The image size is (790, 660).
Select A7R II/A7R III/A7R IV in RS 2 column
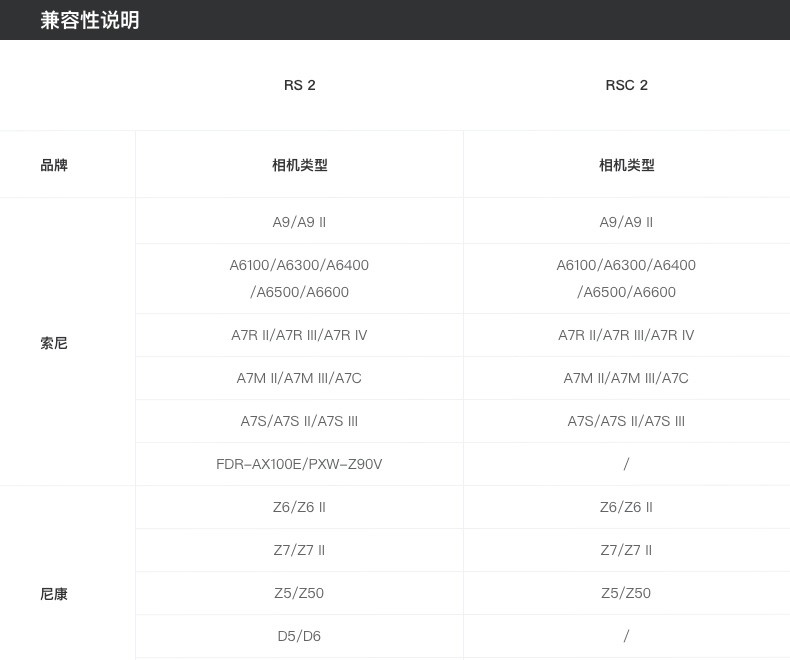click(x=299, y=335)
